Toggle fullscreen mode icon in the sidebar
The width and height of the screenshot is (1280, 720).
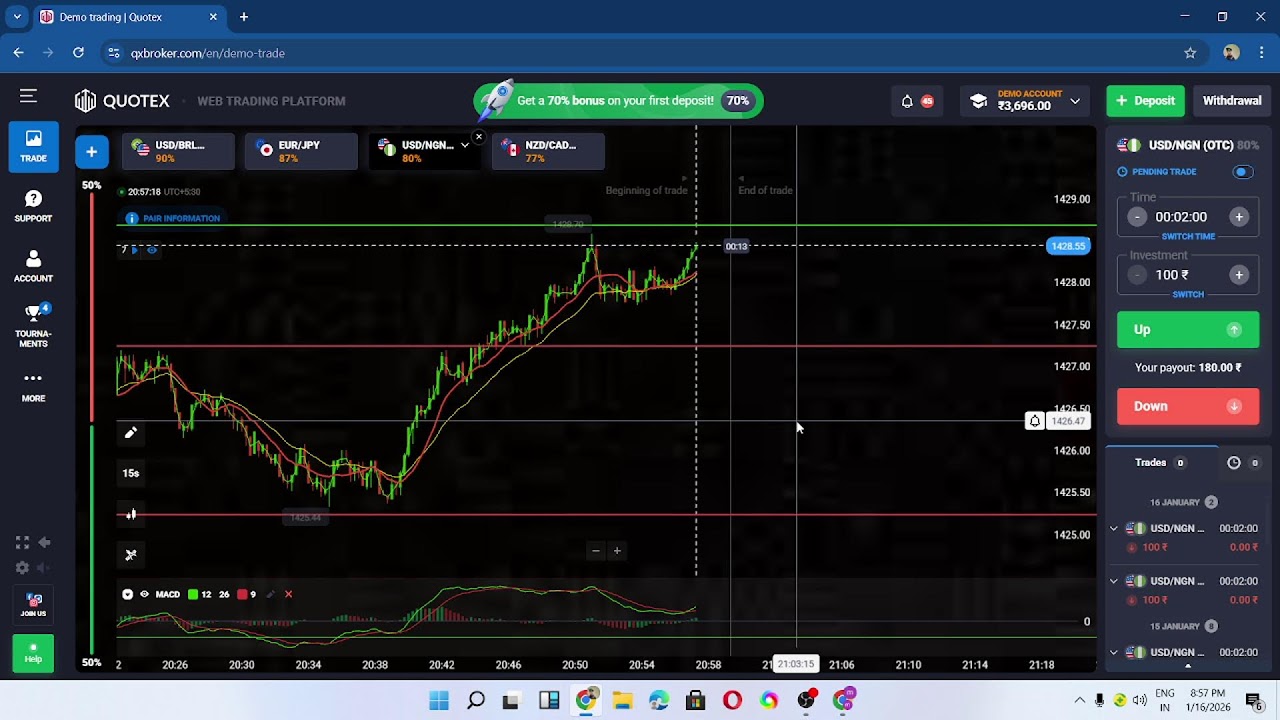[22, 542]
